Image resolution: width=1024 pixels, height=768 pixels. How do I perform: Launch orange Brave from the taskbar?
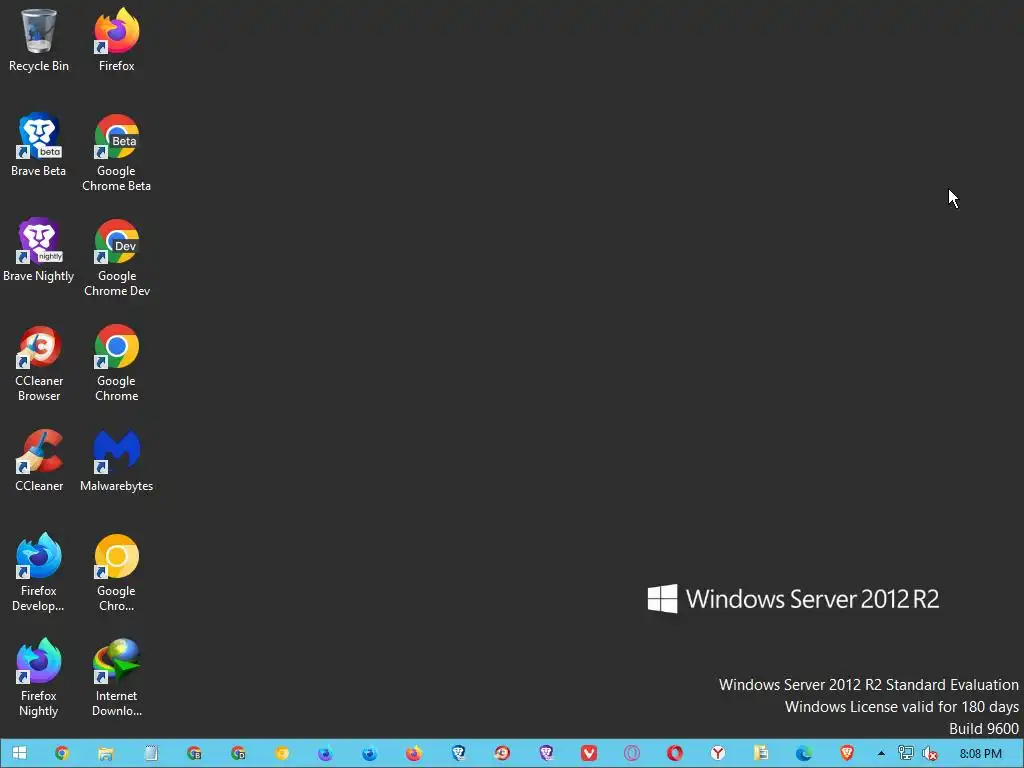[847, 754]
